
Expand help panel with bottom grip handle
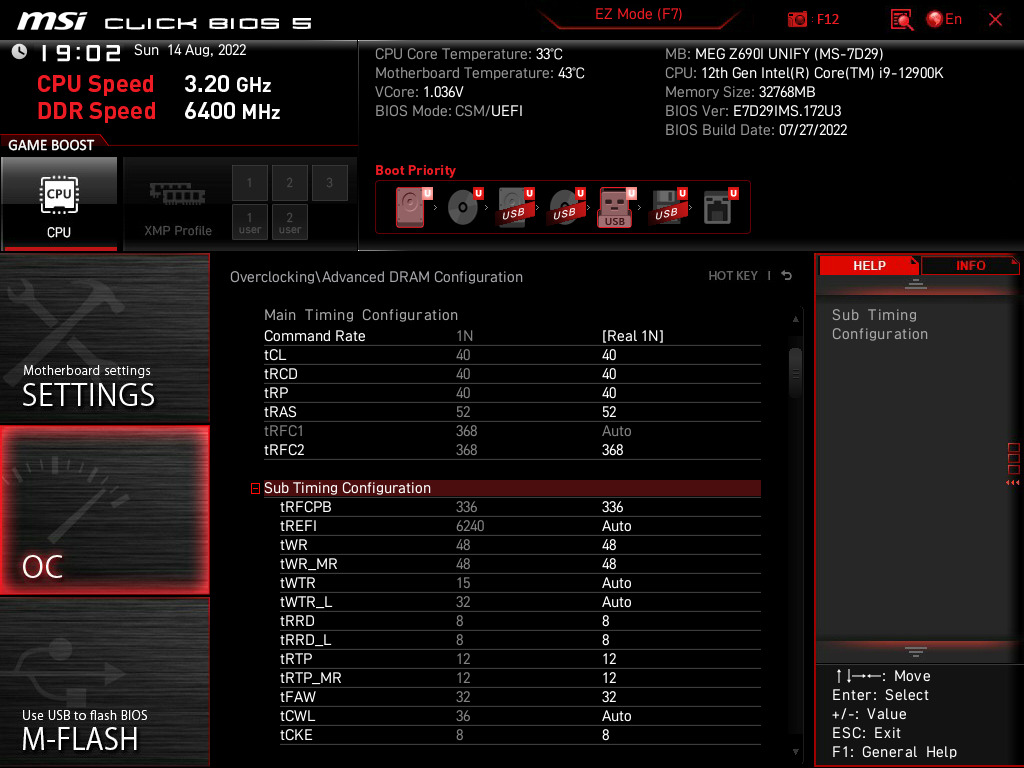click(x=916, y=652)
